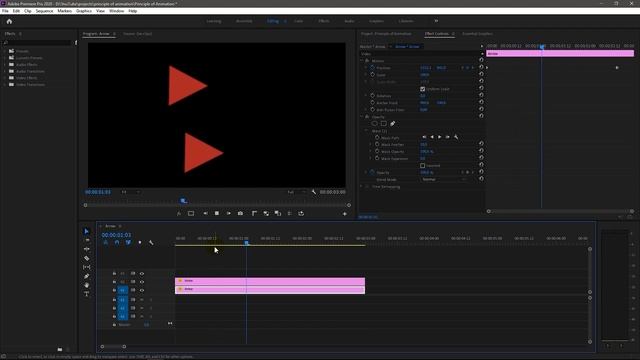Open the Clip menu

[x=27, y=11]
